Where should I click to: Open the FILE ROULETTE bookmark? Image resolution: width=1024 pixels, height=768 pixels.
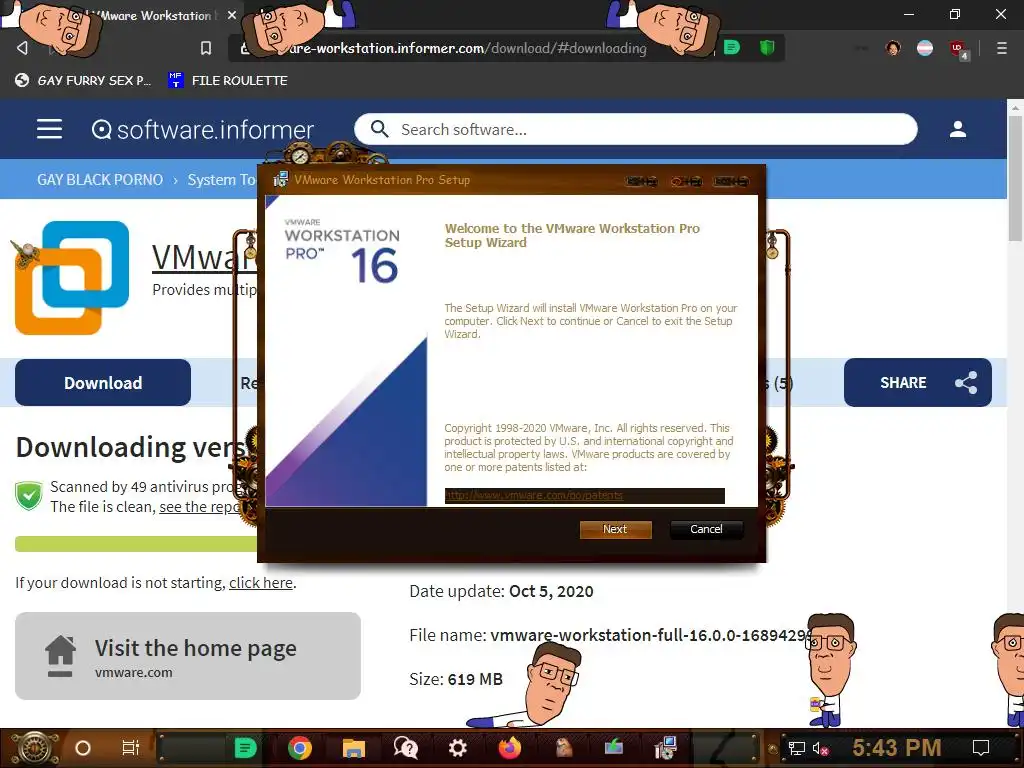227,80
